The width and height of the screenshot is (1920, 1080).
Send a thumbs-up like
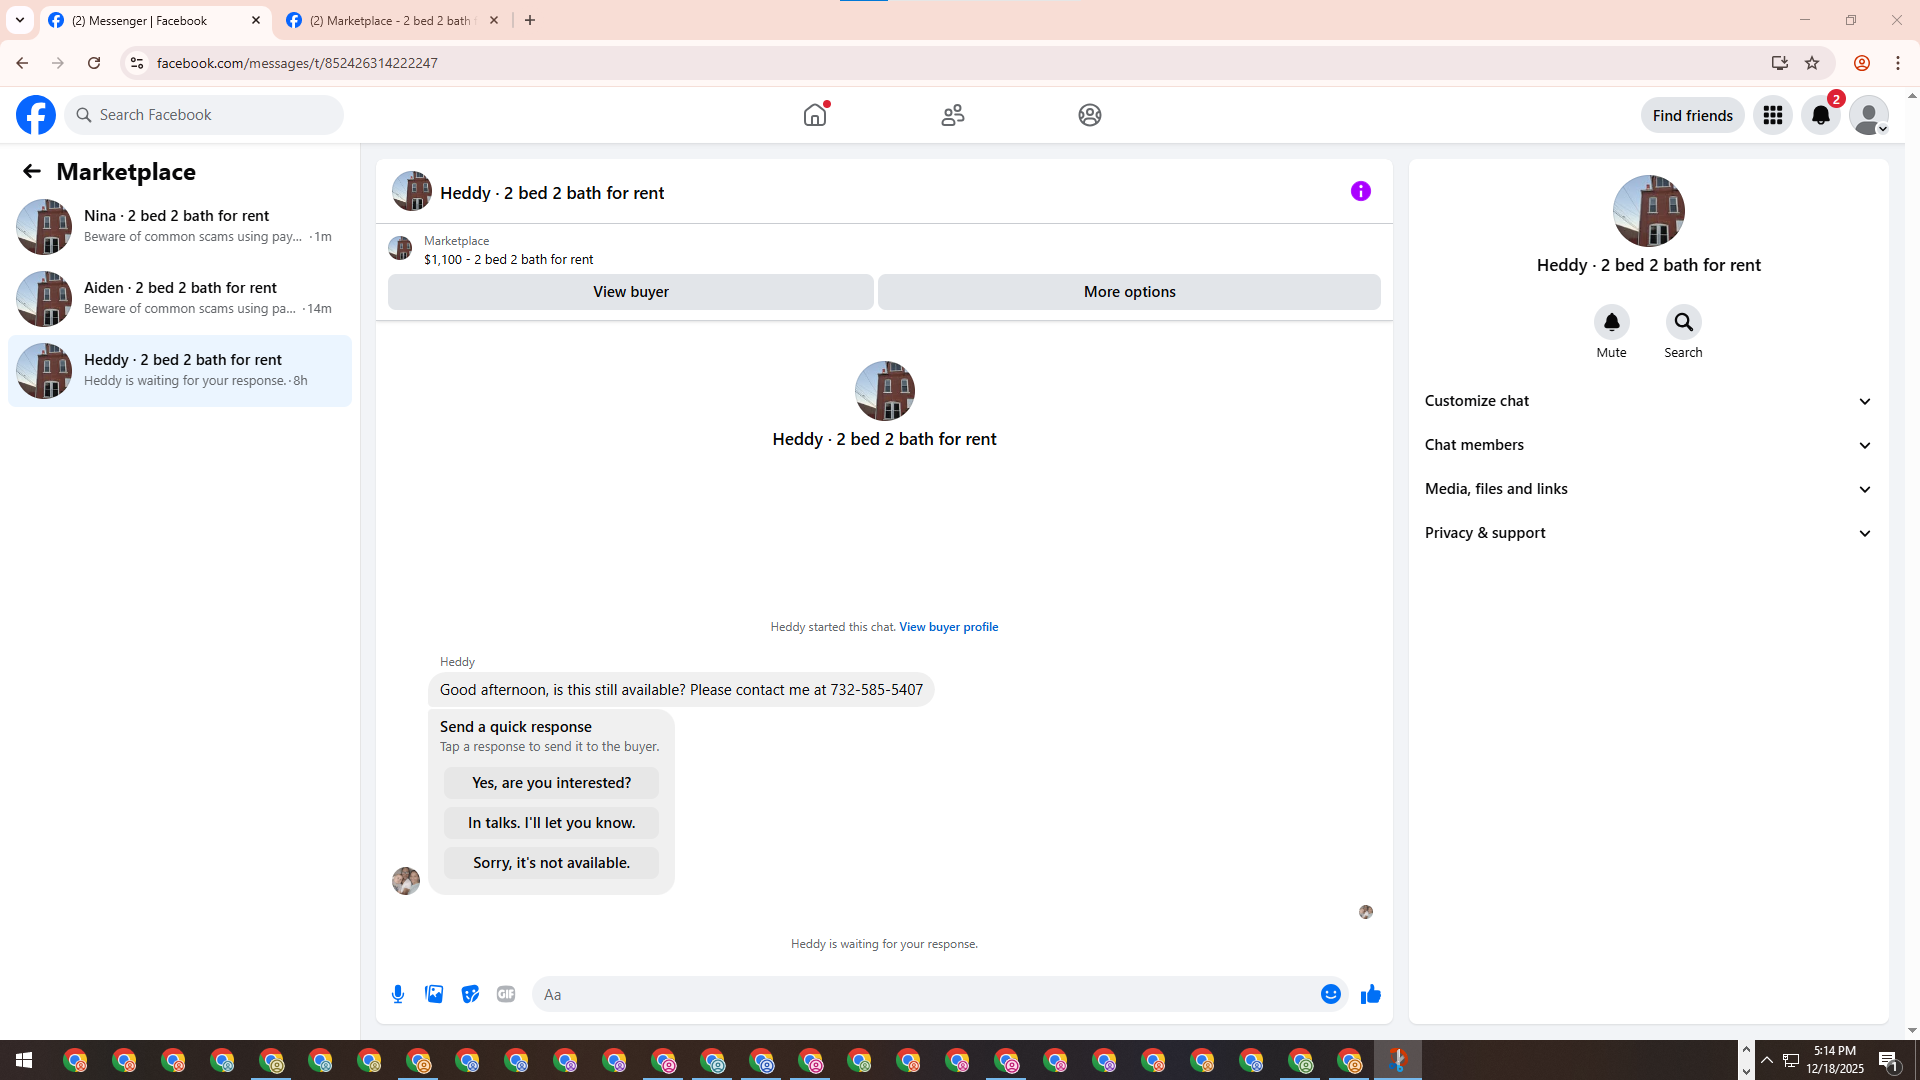click(1371, 994)
